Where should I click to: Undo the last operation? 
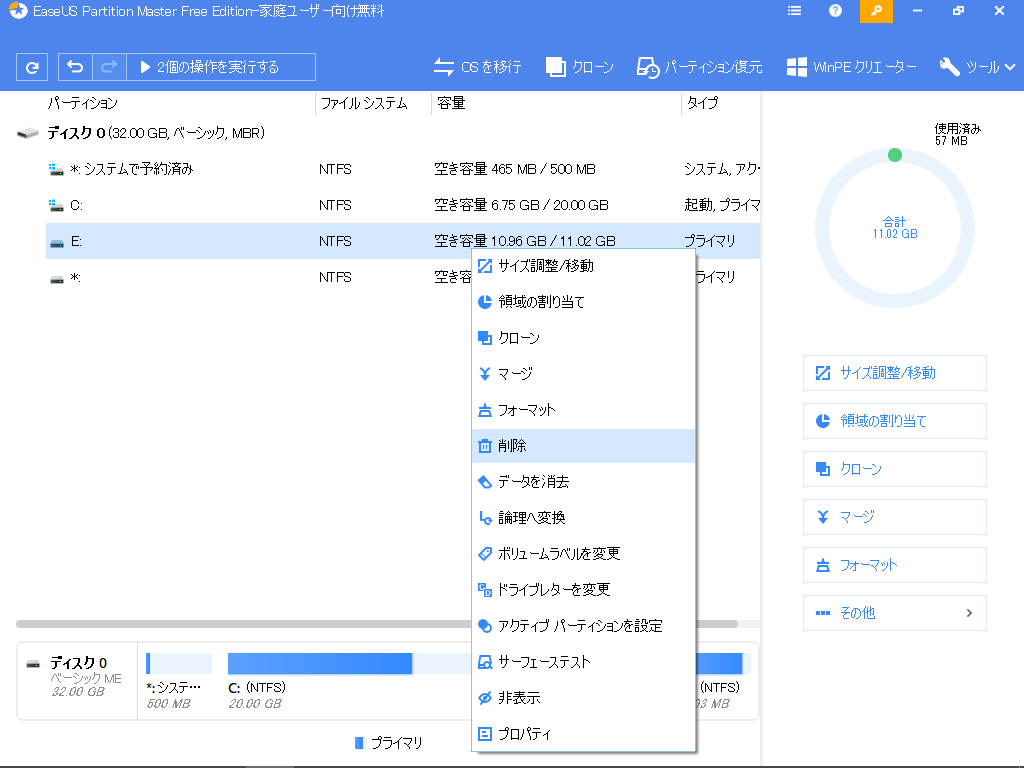75,67
